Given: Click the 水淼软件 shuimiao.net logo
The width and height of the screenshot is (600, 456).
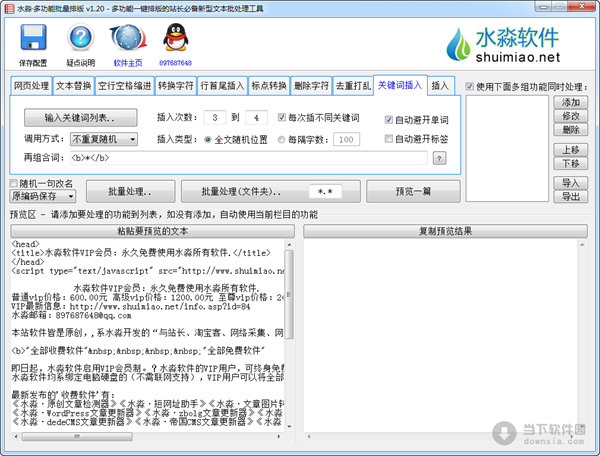Looking at the screenshot, I should click(503, 44).
